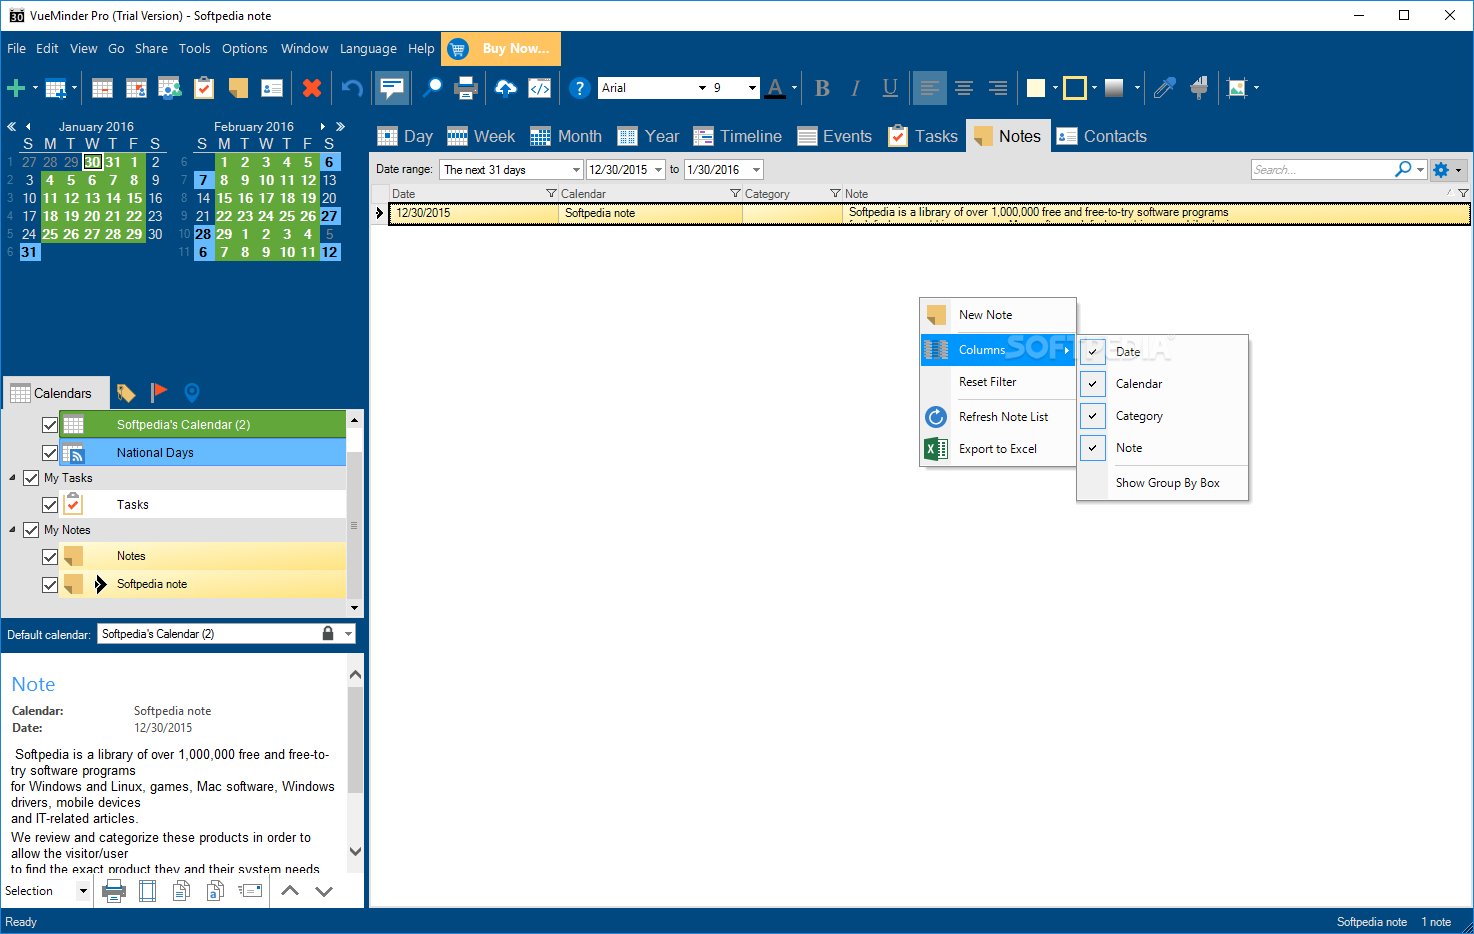The width and height of the screenshot is (1474, 934).
Task: Open the font size dropdown
Action: [752, 88]
